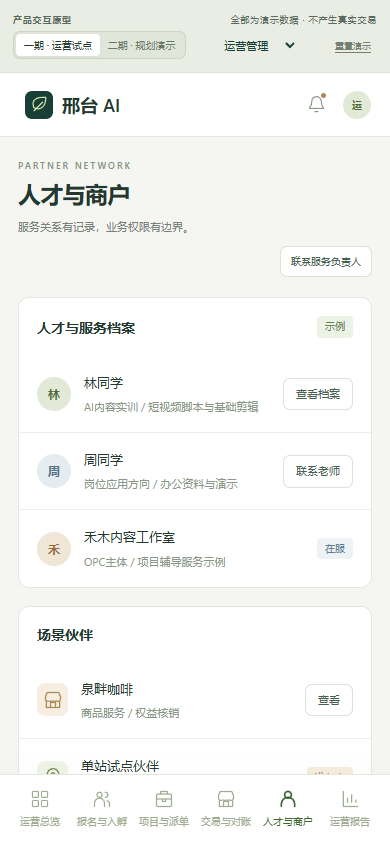
Task: Select the 人才与商户 bottom tab
Action: (x=288, y=808)
